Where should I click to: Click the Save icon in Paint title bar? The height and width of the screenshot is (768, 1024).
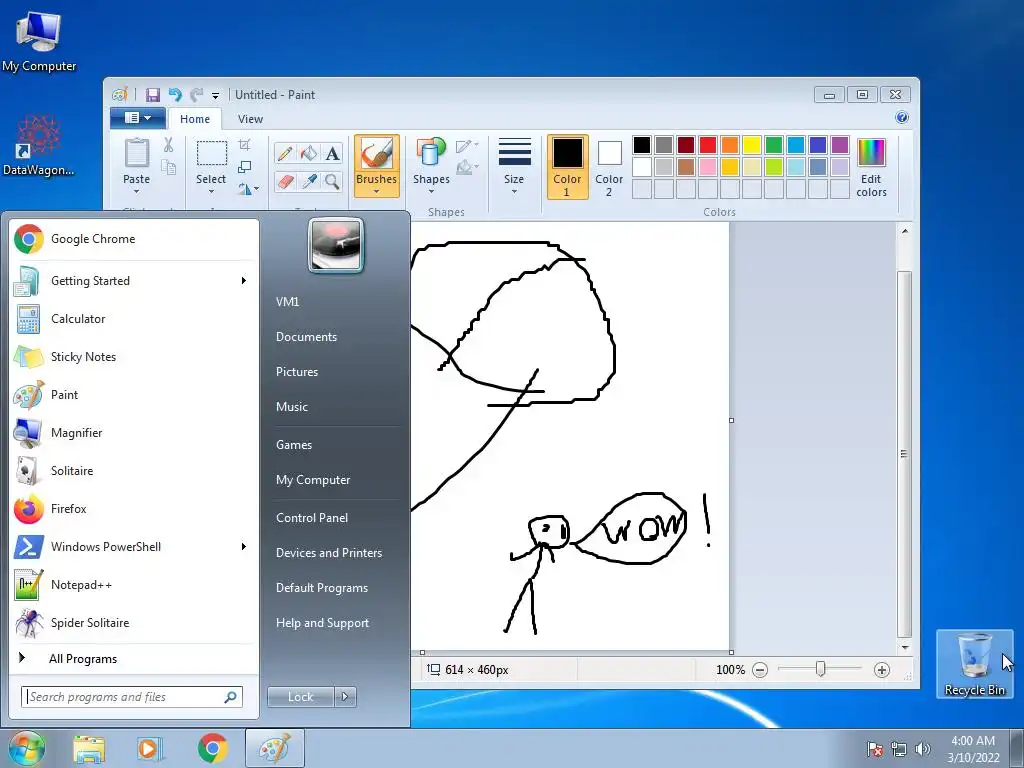tap(152, 95)
